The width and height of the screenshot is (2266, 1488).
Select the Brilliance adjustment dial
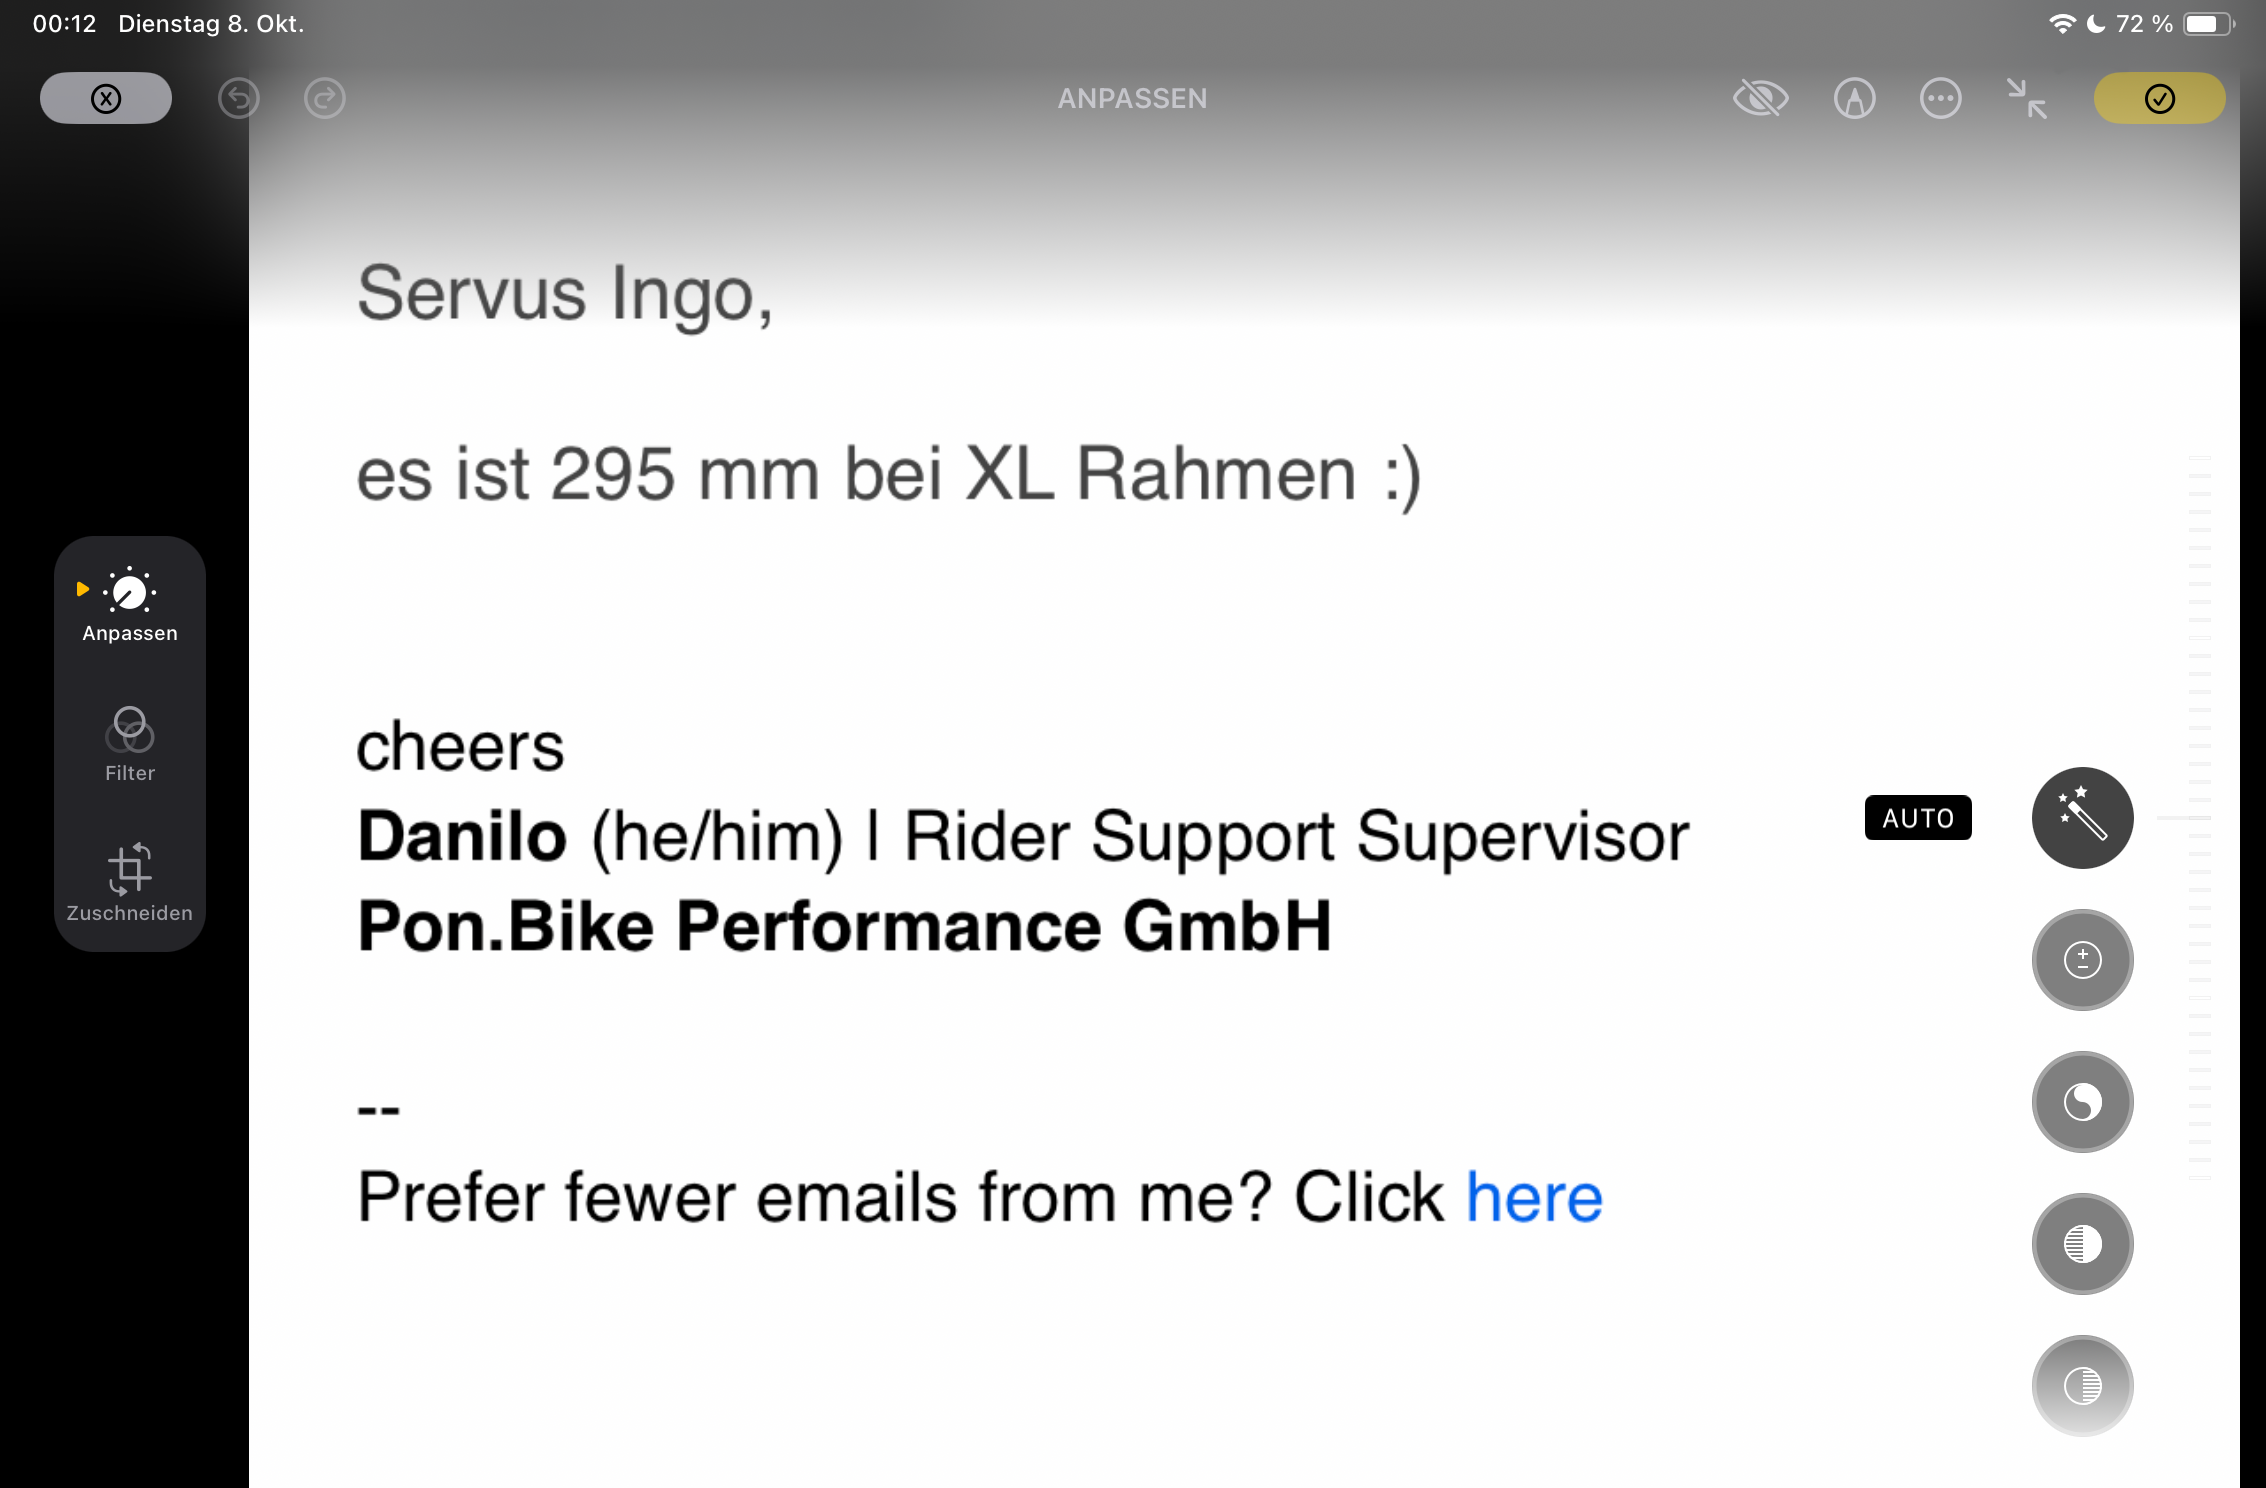(x=2082, y=1102)
